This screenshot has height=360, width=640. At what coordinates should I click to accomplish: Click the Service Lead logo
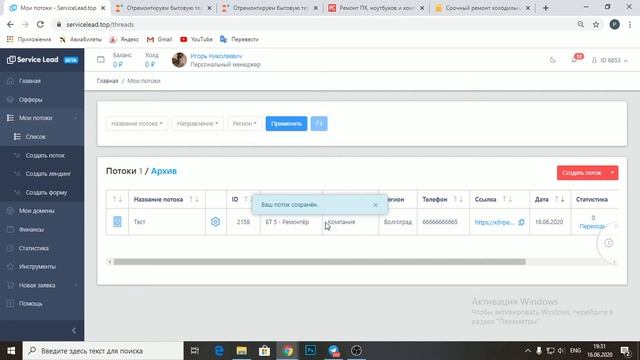[33, 60]
